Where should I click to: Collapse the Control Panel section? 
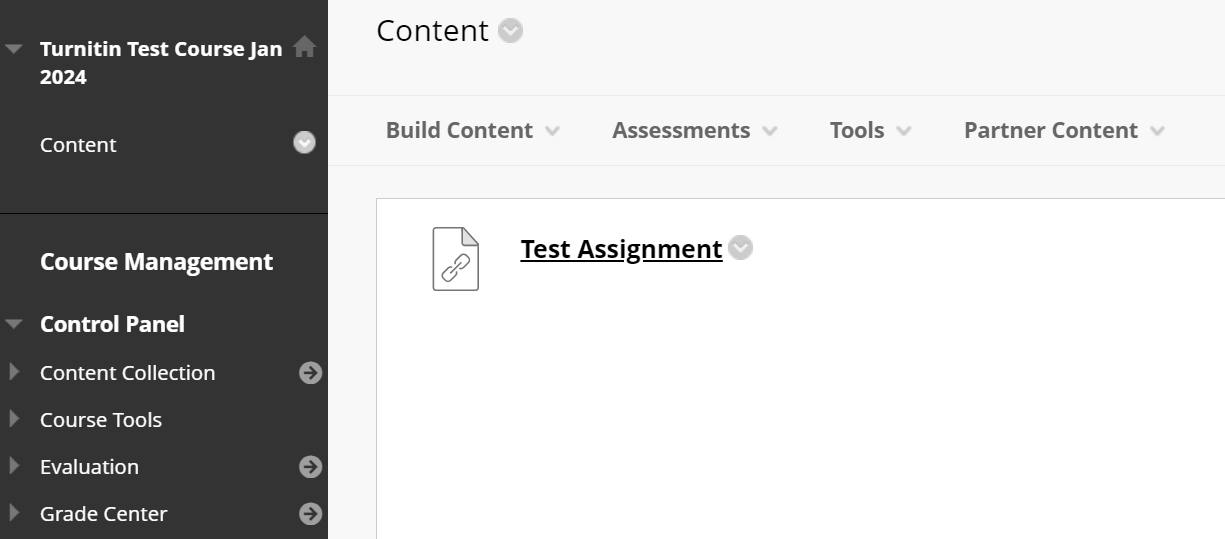14,324
